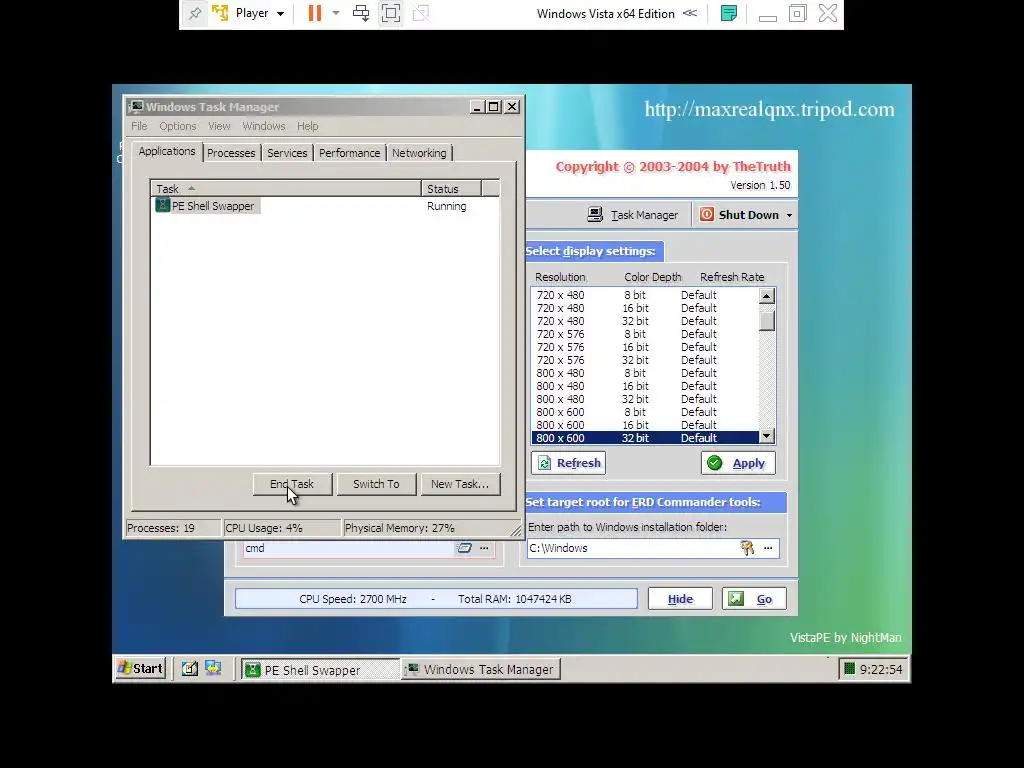Enter full screen mode via toolbar icon
This screenshot has width=1024, height=768.
pos(391,14)
